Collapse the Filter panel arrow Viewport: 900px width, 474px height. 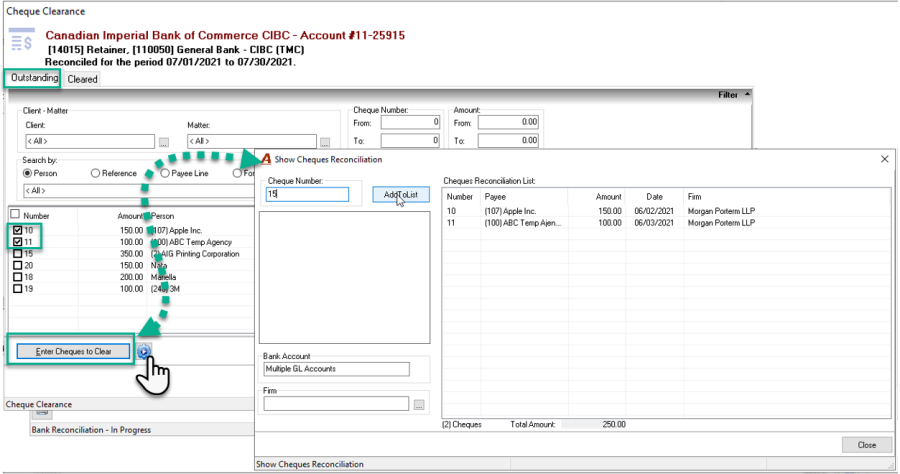tap(747, 94)
